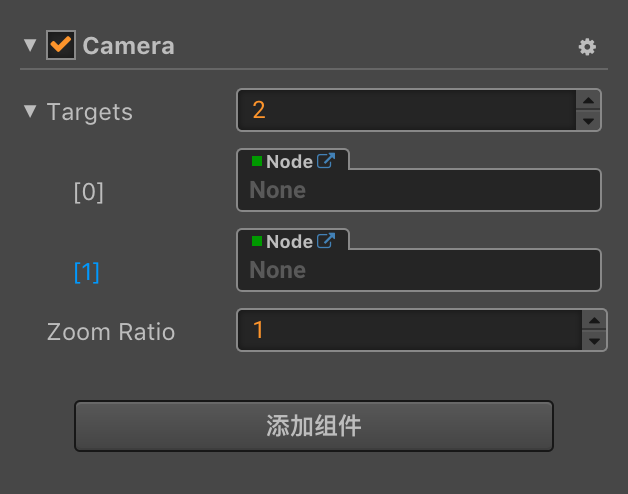Open the Camera component settings gear

[x=587, y=47]
